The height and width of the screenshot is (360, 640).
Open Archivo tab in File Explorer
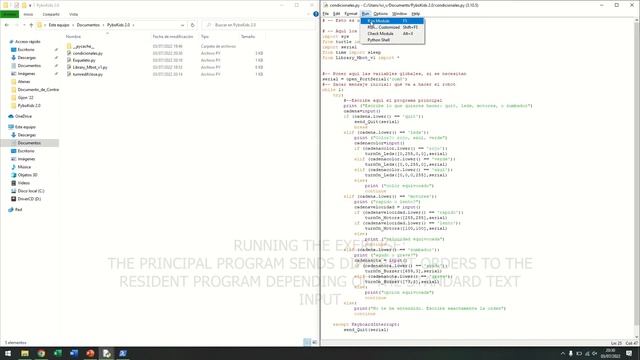tap(9, 14)
